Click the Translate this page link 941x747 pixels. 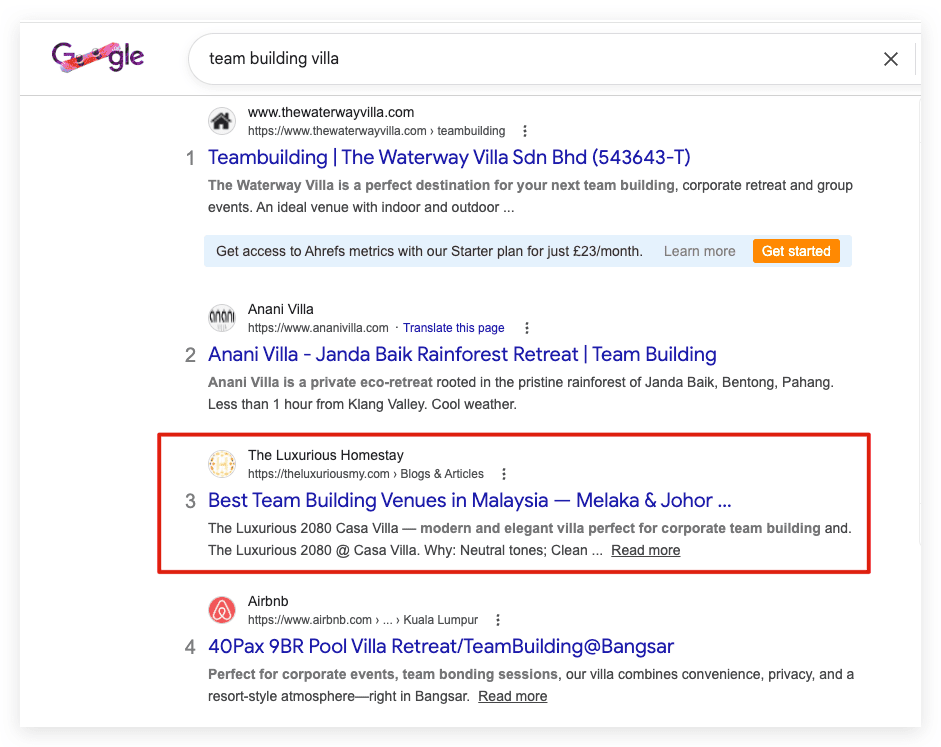453,328
